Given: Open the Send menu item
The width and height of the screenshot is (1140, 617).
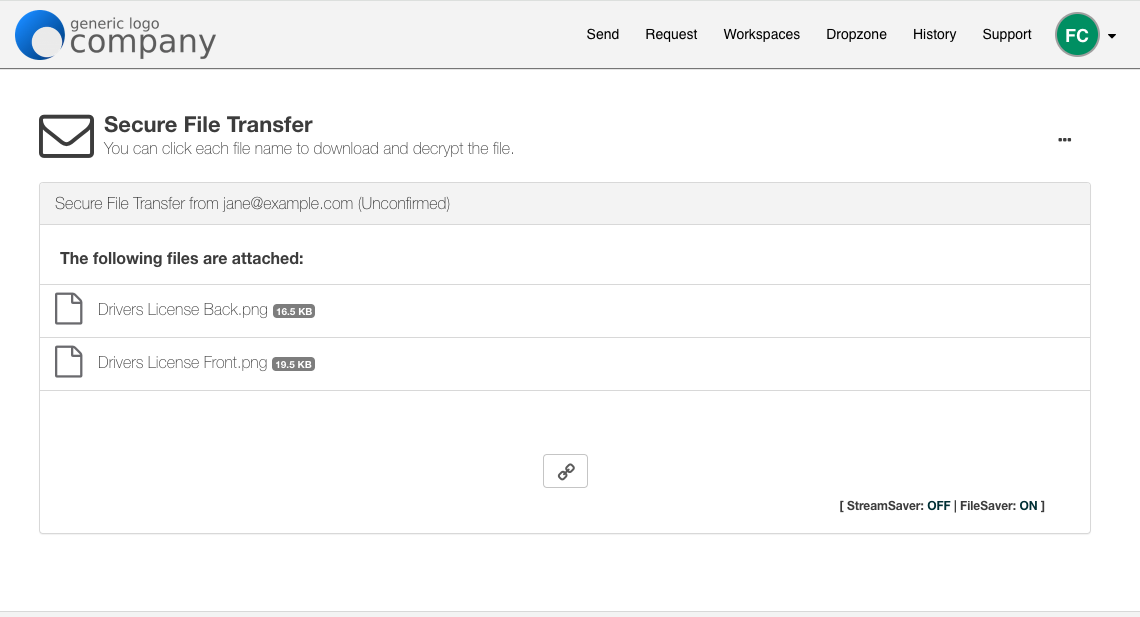Looking at the screenshot, I should click(602, 34).
